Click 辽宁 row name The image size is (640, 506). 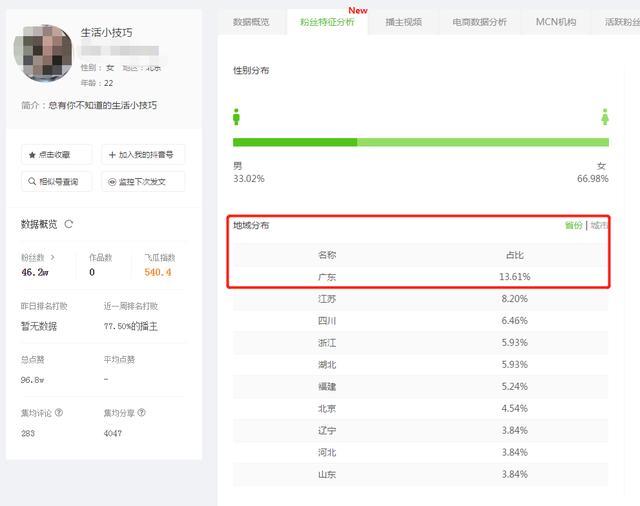[327, 431]
